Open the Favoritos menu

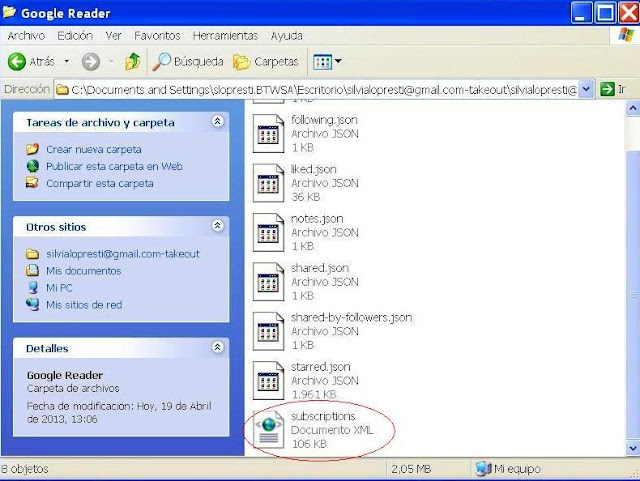tap(157, 36)
